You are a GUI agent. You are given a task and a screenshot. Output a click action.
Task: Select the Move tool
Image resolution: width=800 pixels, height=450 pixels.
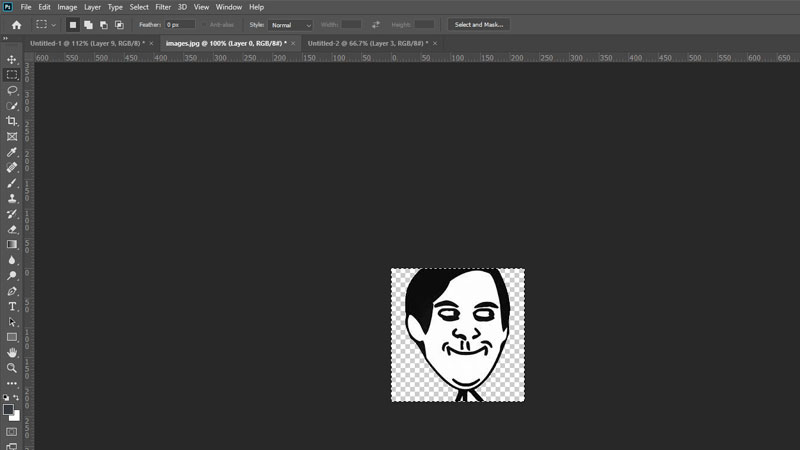(12, 59)
